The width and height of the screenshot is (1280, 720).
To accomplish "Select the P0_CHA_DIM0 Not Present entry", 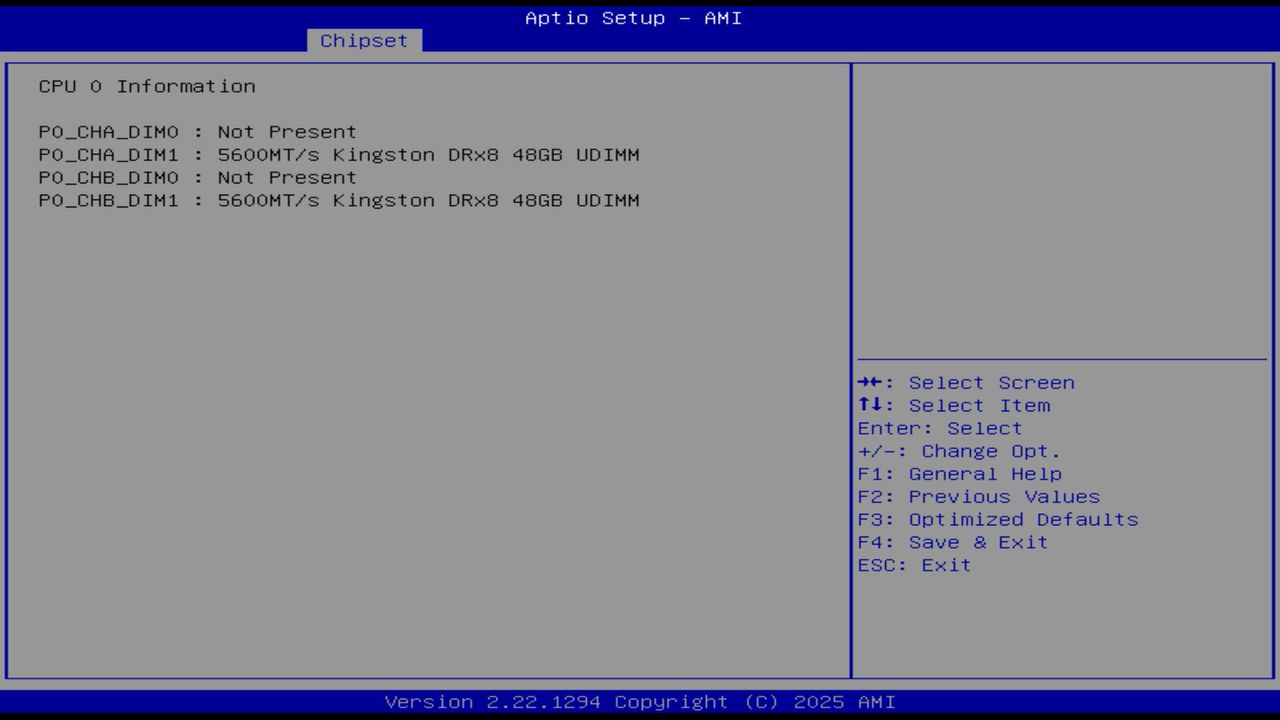I will click(197, 131).
